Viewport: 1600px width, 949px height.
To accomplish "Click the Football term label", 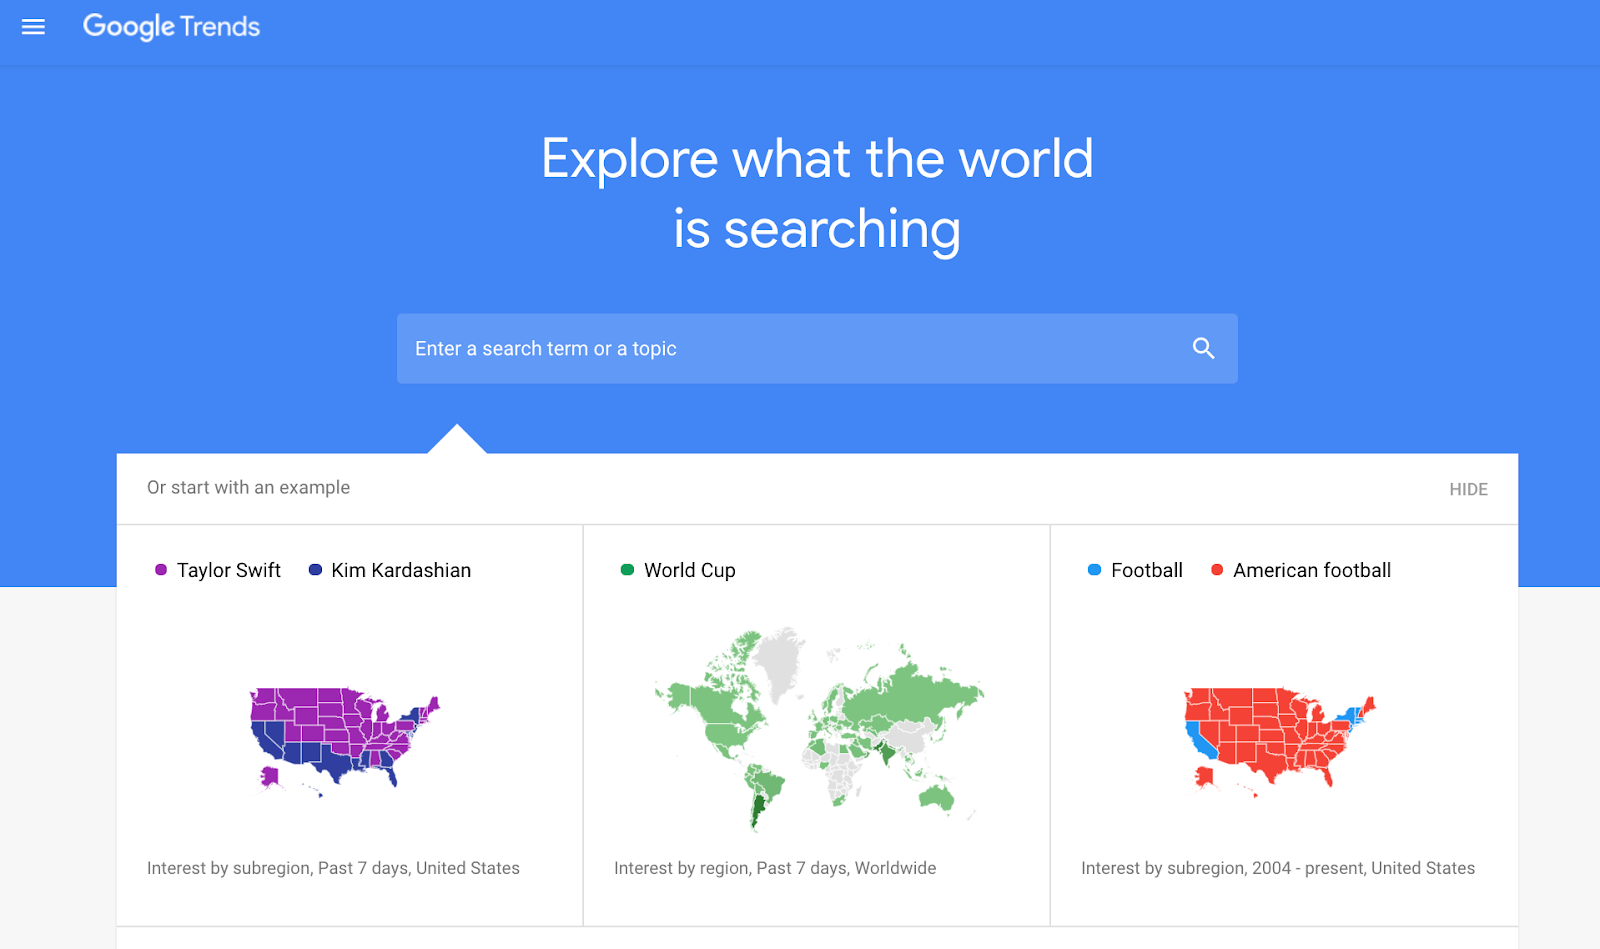I will point(1147,570).
